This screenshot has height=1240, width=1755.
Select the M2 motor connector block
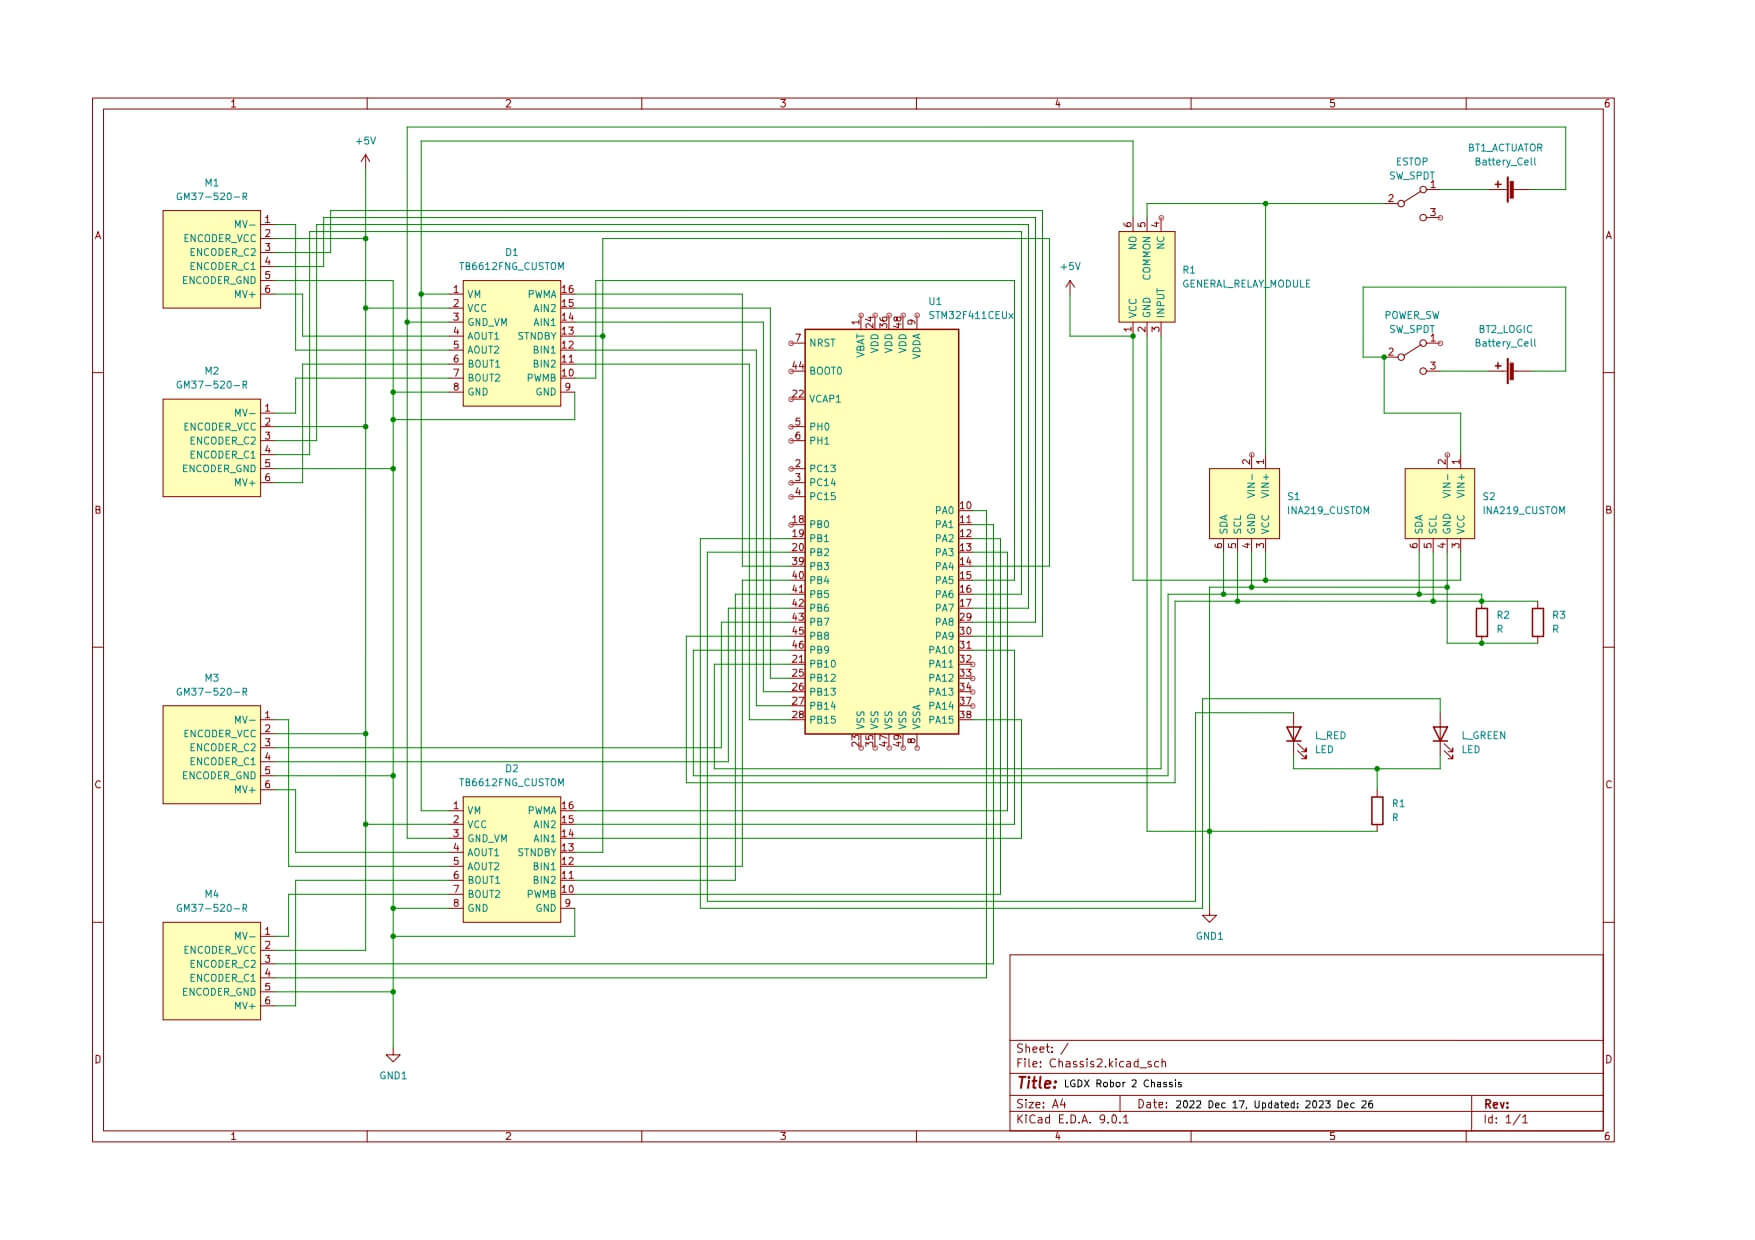click(x=212, y=447)
